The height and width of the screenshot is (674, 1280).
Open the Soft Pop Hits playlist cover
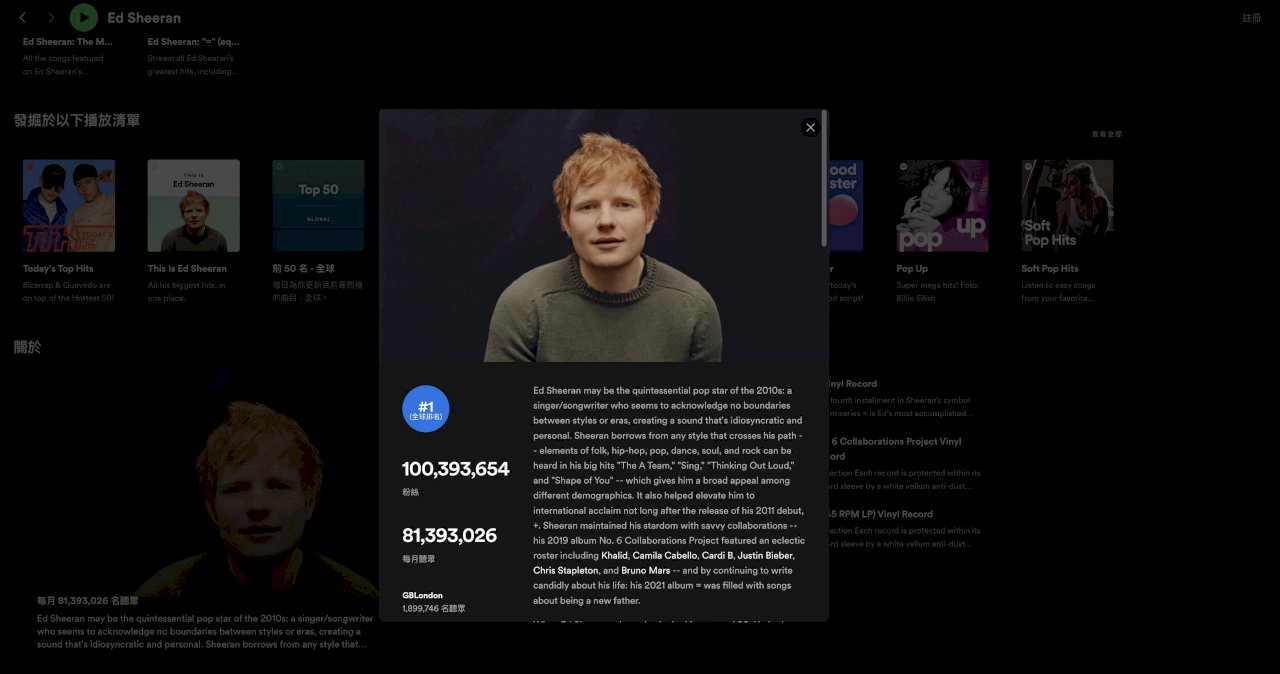[x=1067, y=206]
